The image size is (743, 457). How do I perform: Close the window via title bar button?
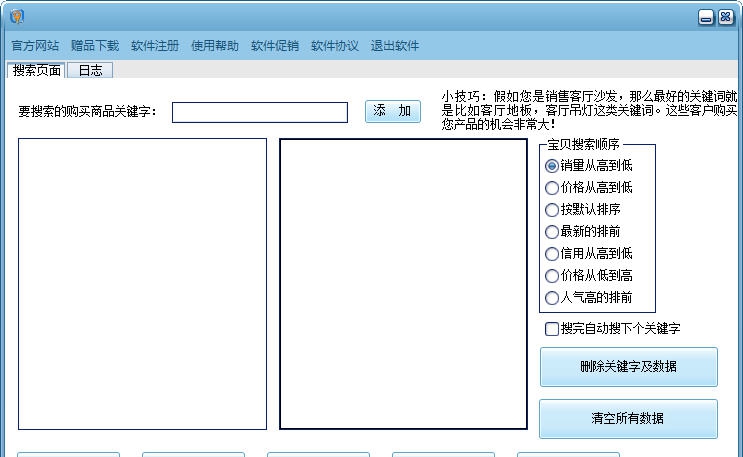point(725,17)
